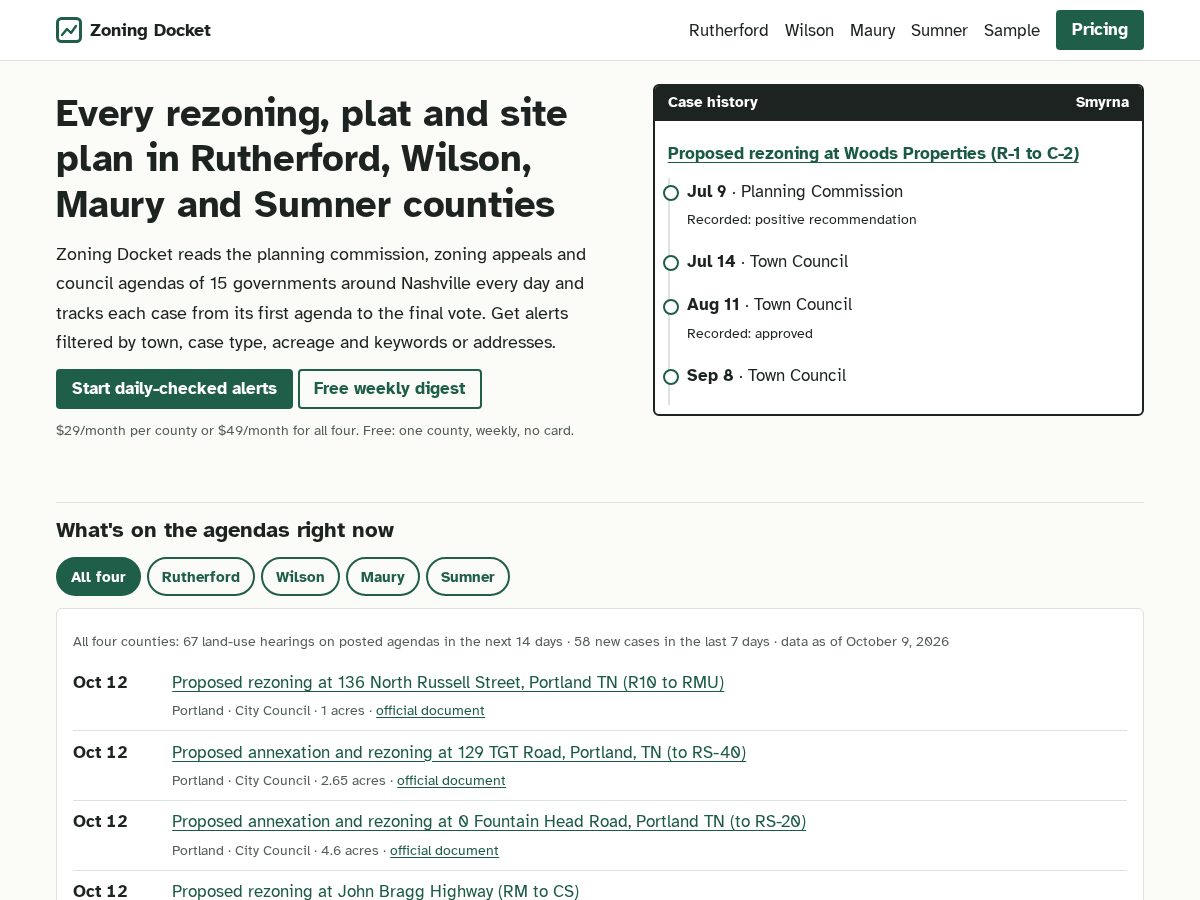This screenshot has height=900, width=1200.
Task: Open John Bragg Highway rezoning case
Action: point(375,891)
